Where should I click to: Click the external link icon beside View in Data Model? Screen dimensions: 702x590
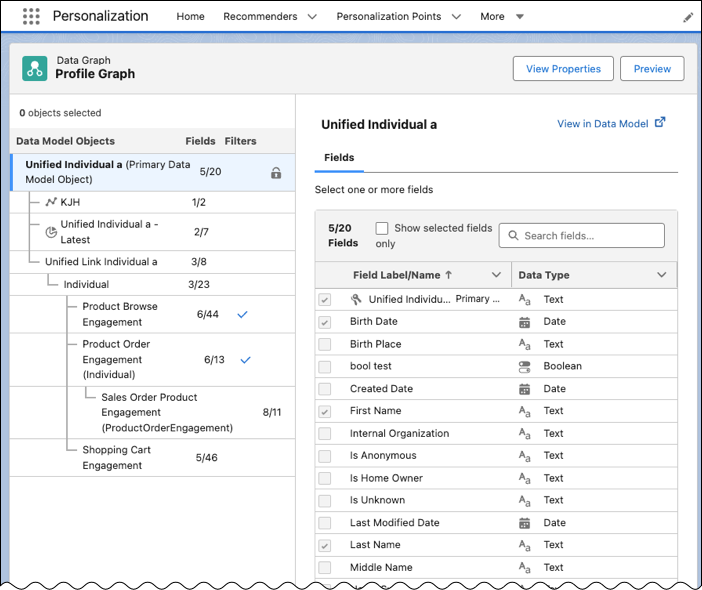[x=660, y=122]
